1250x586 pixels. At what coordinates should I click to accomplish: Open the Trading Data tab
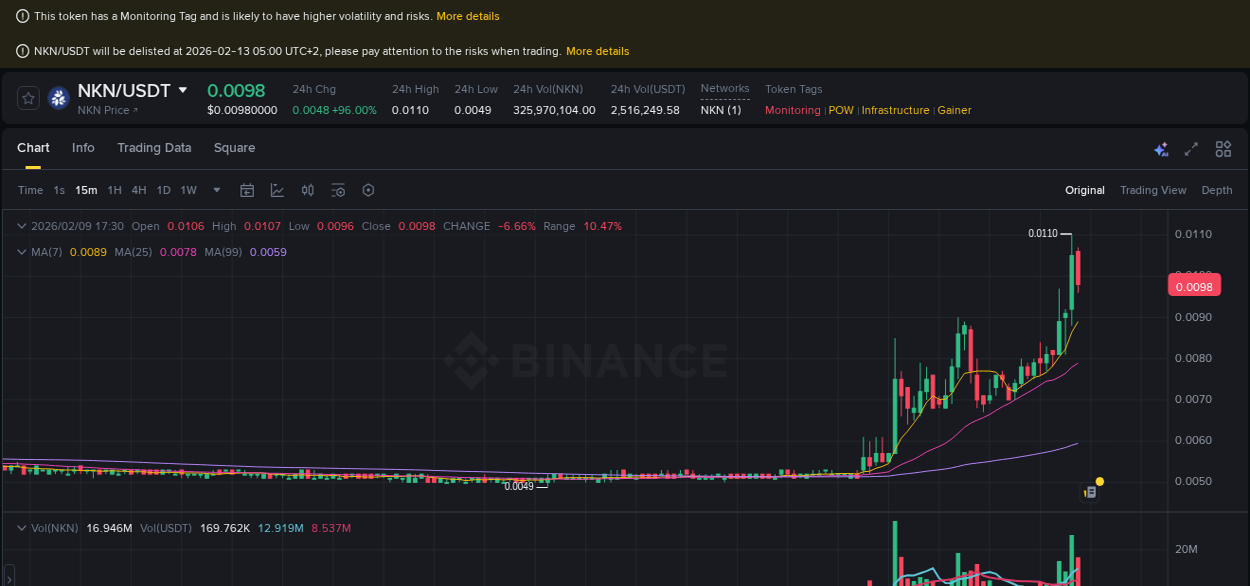(154, 147)
